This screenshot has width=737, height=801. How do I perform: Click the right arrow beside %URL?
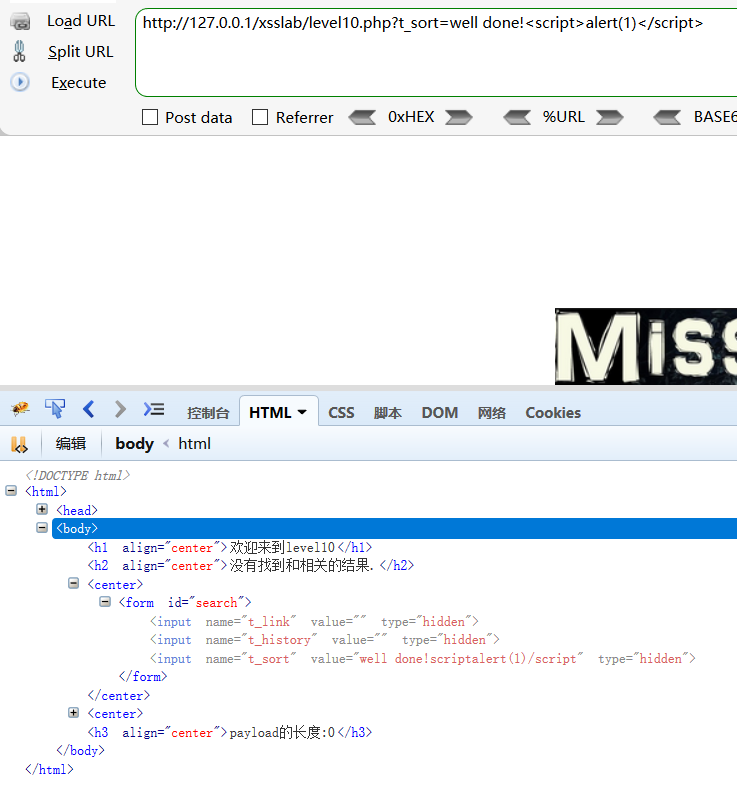coord(610,117)
